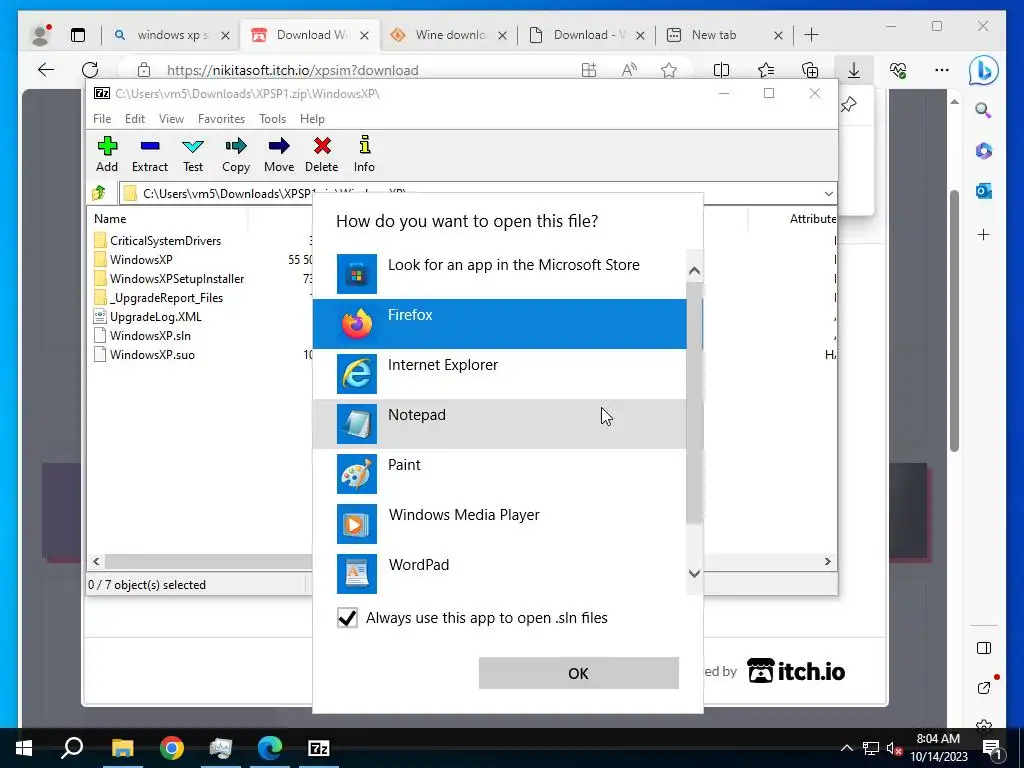Look for an app in Microsoft Store

[x=500, y=274]
